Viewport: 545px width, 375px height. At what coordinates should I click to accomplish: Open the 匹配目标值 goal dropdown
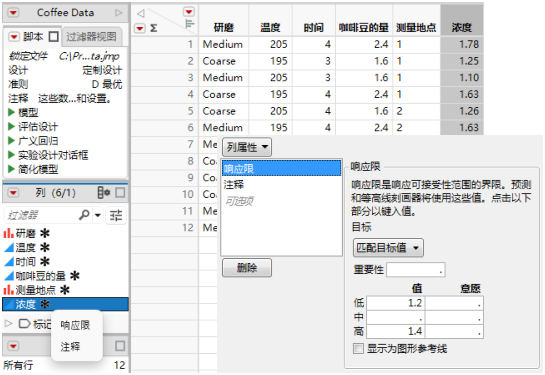point(388,247)
